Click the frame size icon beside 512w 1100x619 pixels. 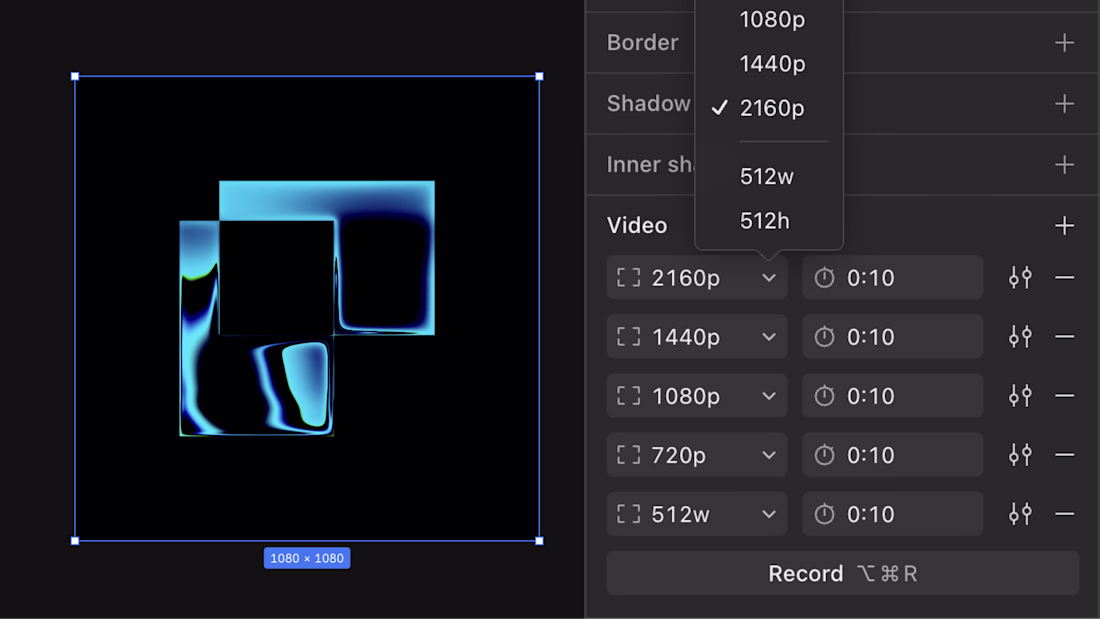click(629, 514)
